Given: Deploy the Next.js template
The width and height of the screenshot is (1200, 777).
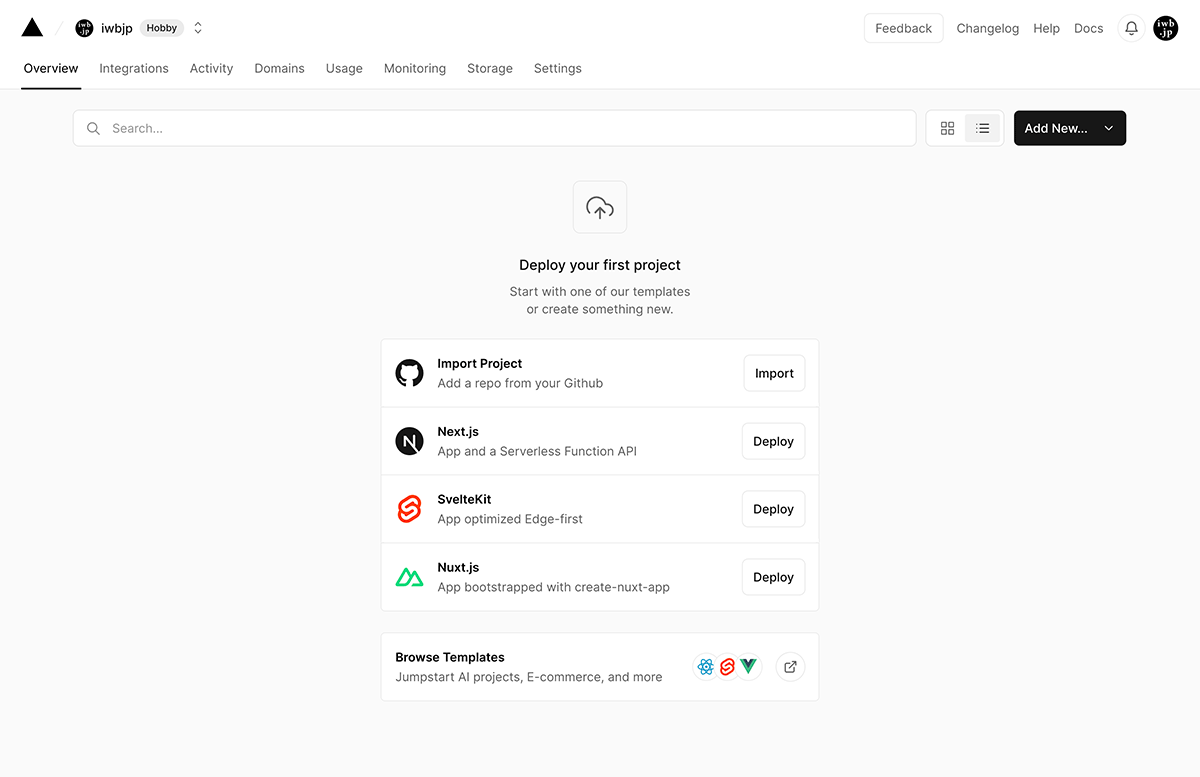Looking at the screenshot, I should point(773,441).
